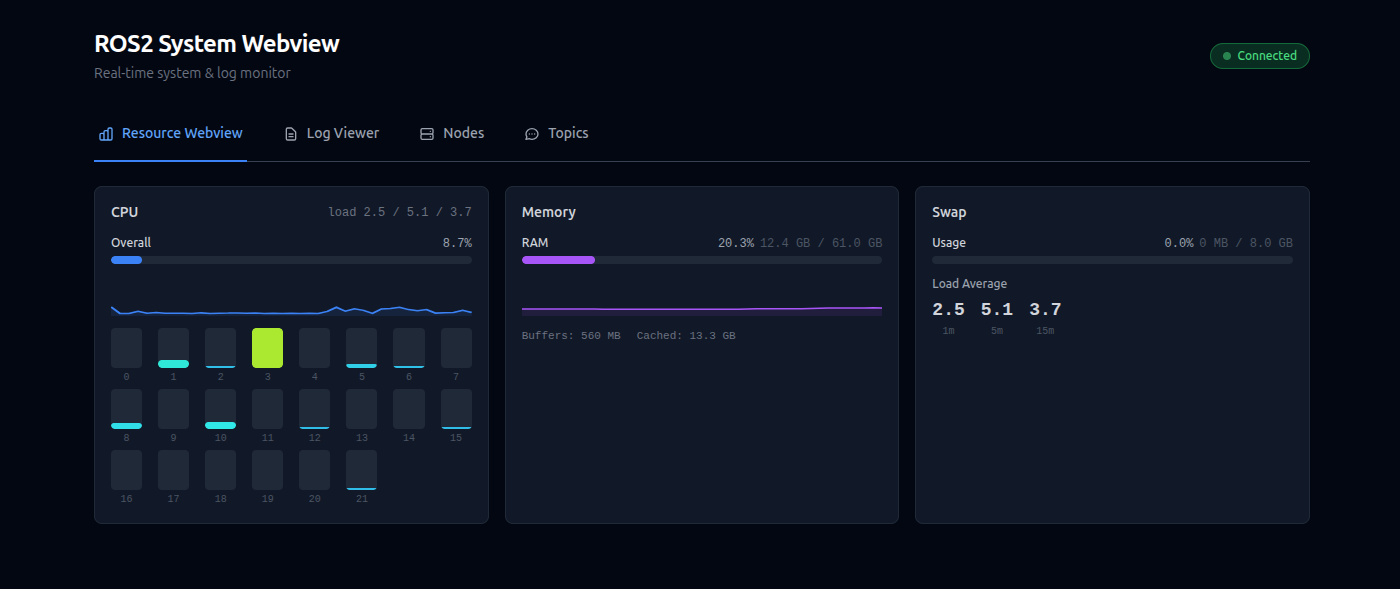This screenshot has height=589, width=1400.
Task: Click the Connected status badge
Action: point(1259,56)
